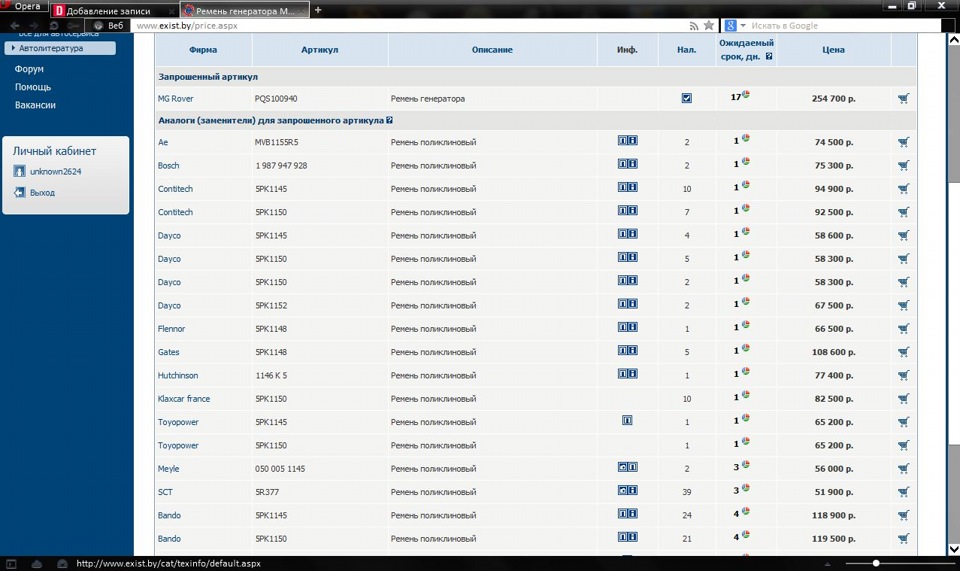Add Bando 5PK1145 to the cart
960x571 pixels.
(x=904, y=515)
